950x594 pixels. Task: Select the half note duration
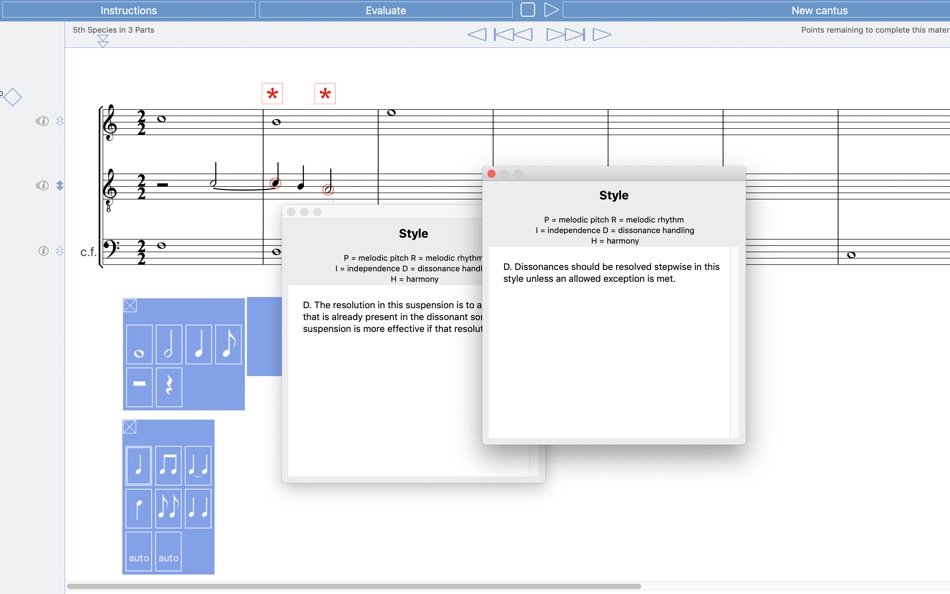(169, 344)
